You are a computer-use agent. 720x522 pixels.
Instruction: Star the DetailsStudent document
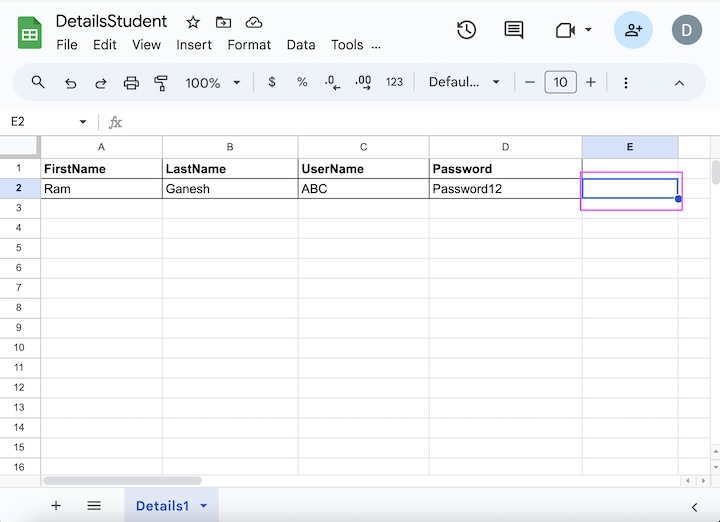193,22
